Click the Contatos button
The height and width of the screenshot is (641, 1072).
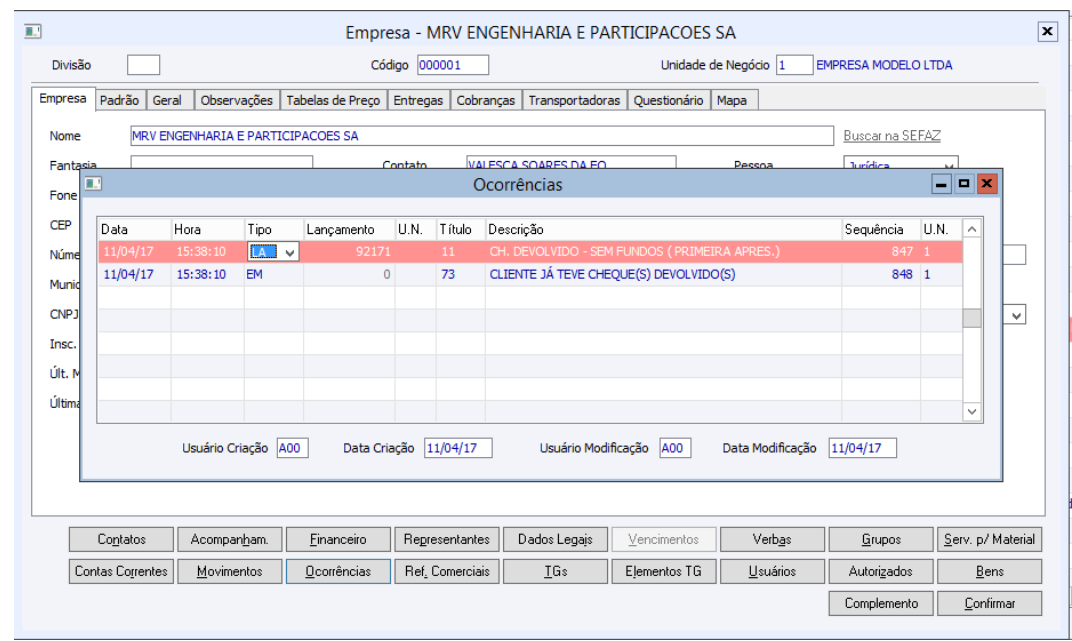click(121, 539)
